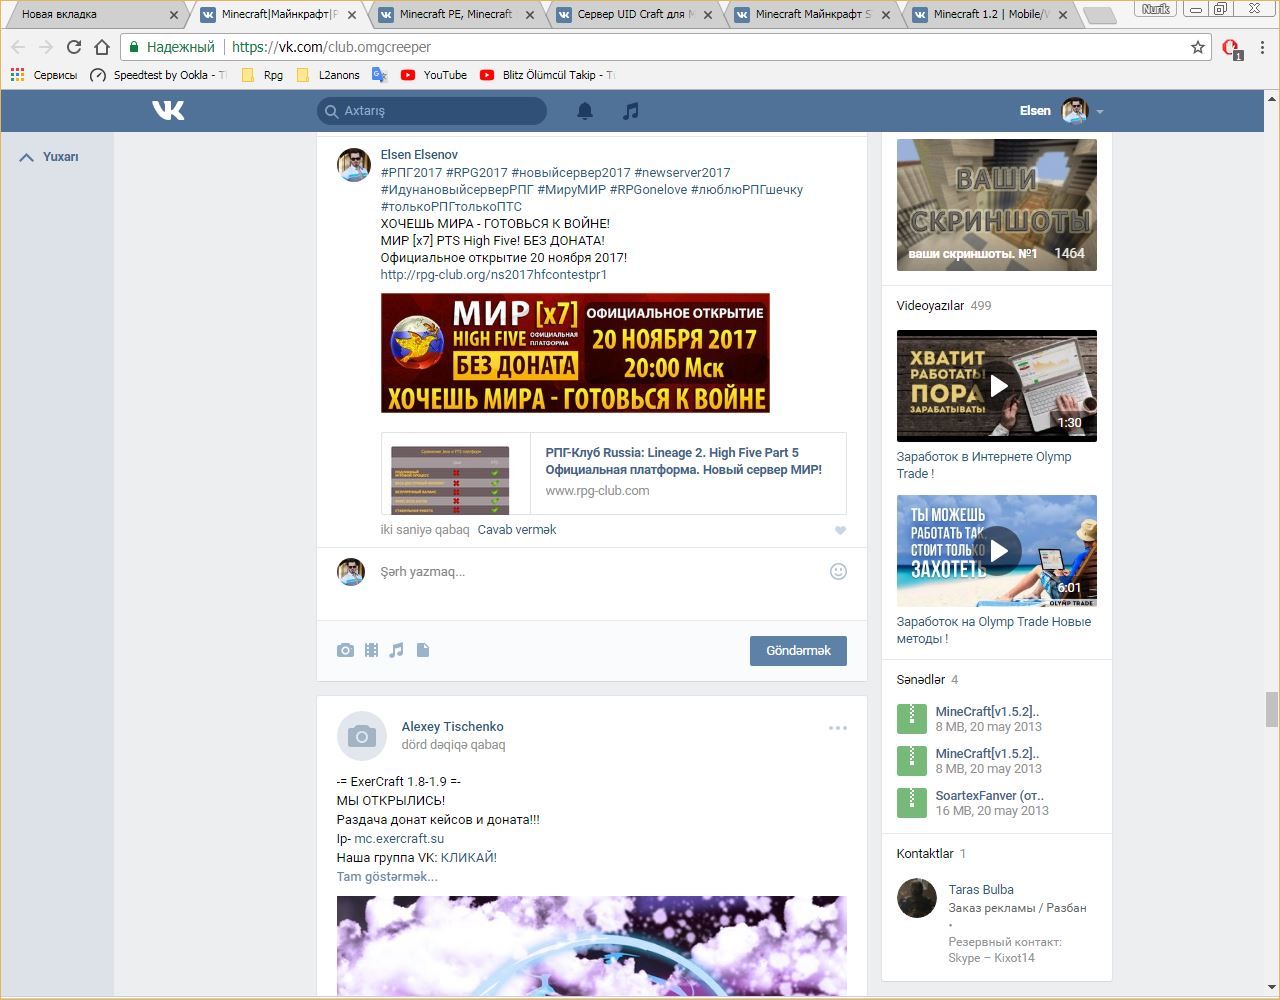Switch to Minecraft PE, Minecraft tab
This screenshot has height=1000, width=1280.
[455, 15]
